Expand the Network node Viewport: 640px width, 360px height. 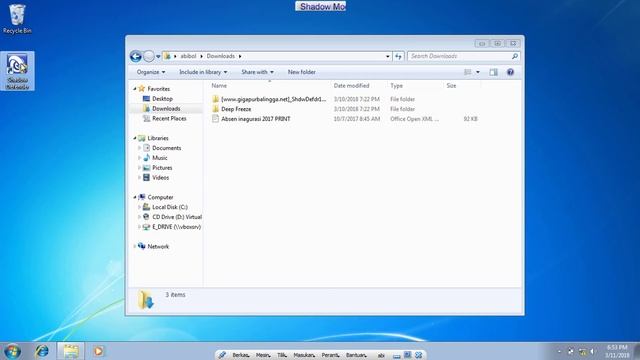[135, 246]
